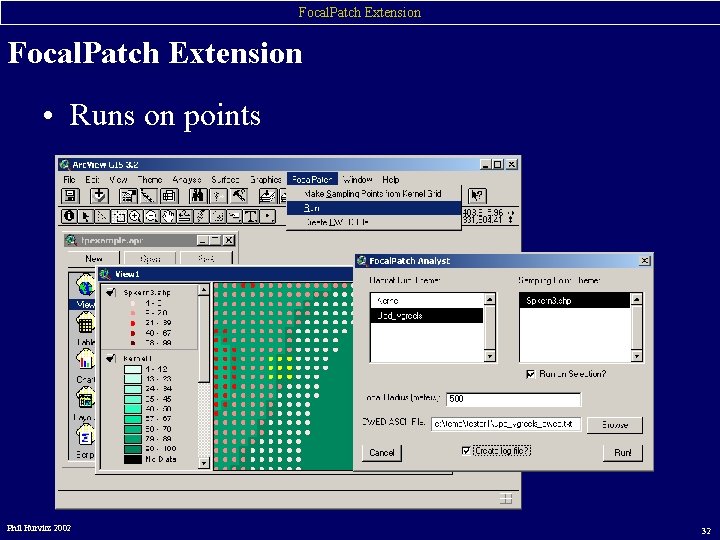
Task: Select the highlighted kernel grid theme entry
Action: pos(427,315)
